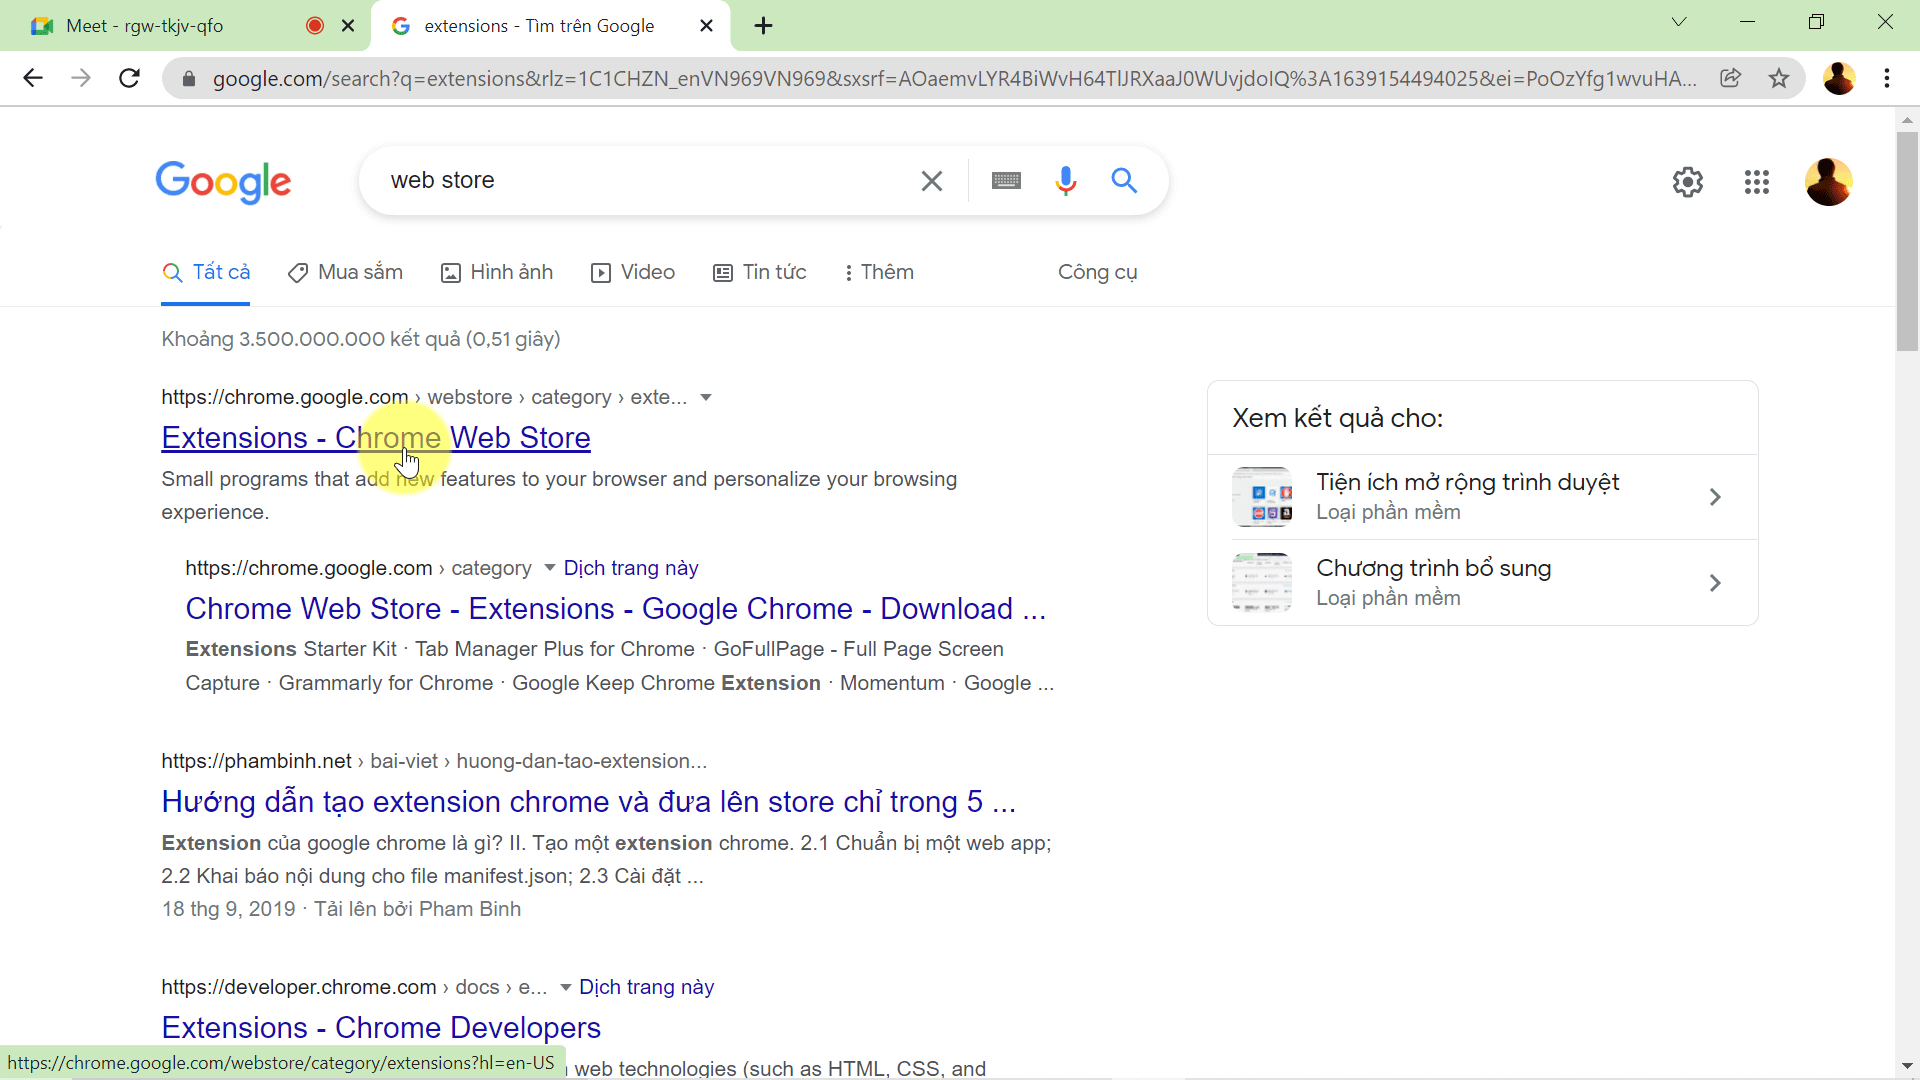Open the tab search down-arrow
The image size is (1920, 1080).
click(1679, 22)
